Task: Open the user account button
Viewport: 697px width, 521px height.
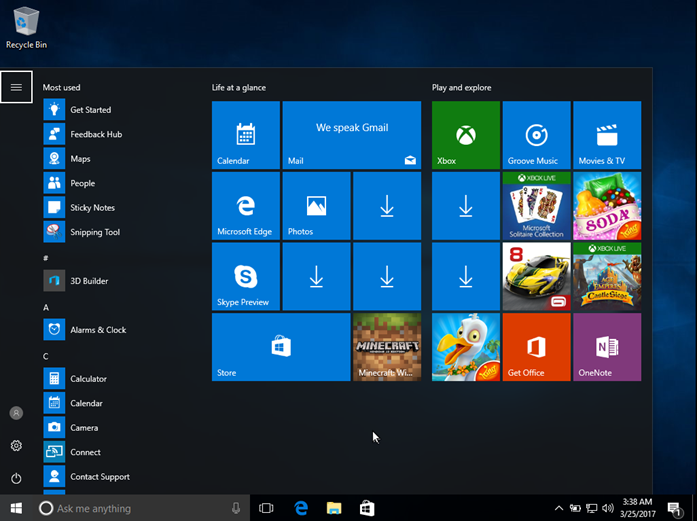Action: click(16, 413)
